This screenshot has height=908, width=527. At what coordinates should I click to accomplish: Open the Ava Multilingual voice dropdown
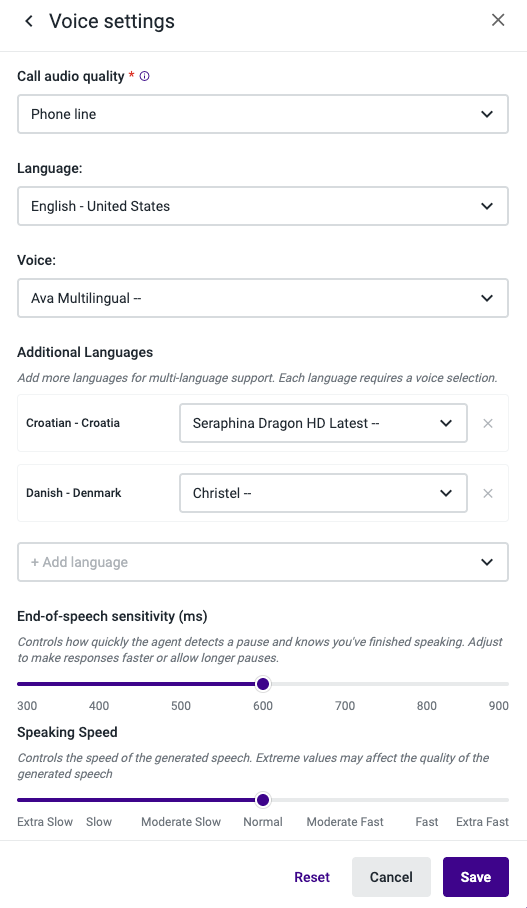[263, 298]
